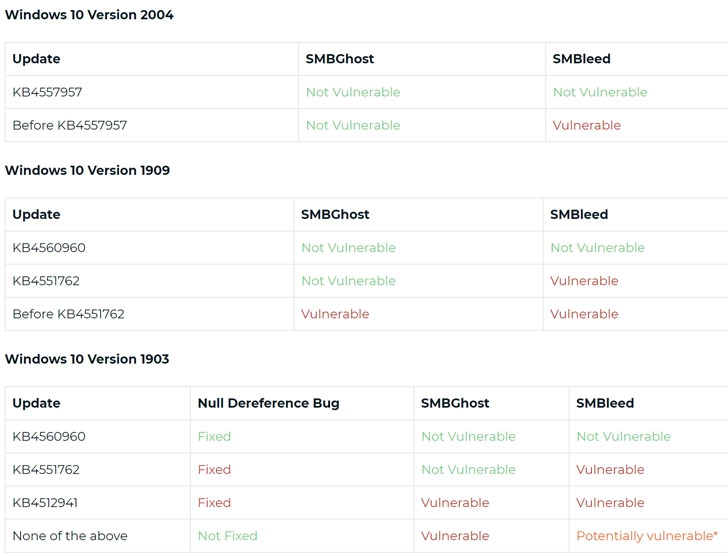Click 'Fixed' in the KB4512941 row
This screenshot has height=556, width=728.
214,503
